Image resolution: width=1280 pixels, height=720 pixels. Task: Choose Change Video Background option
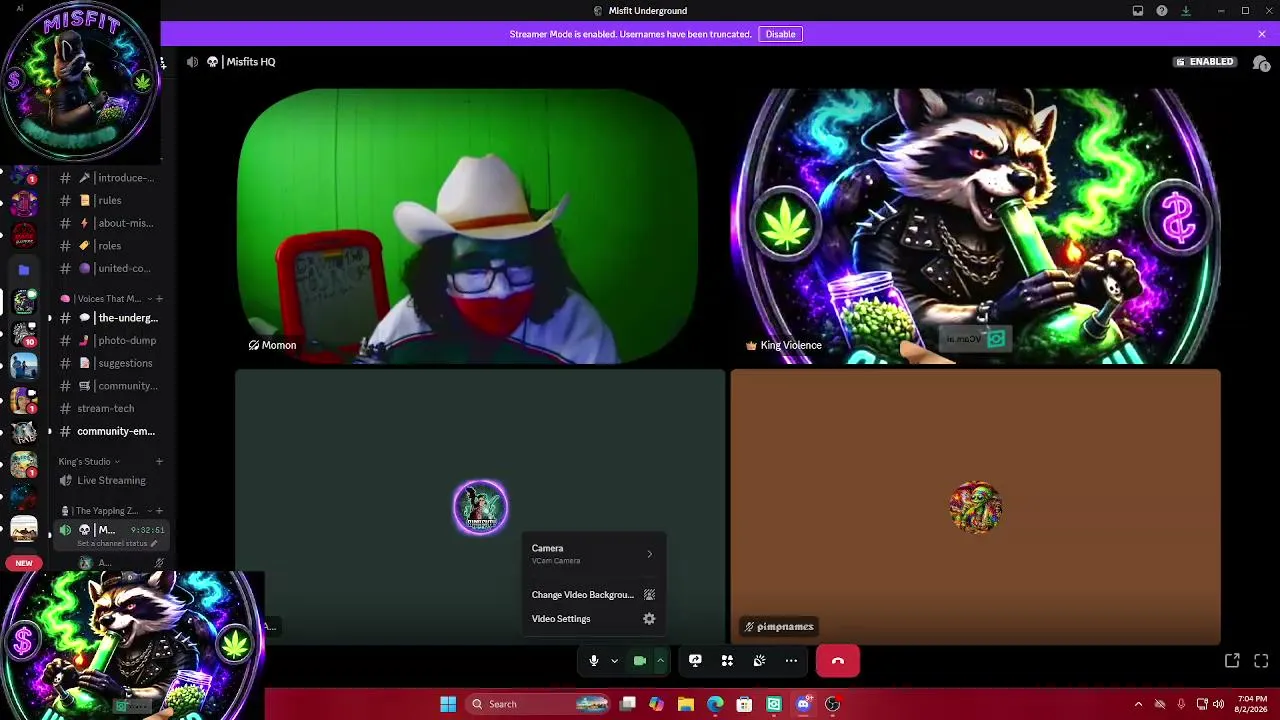(593, 595)
